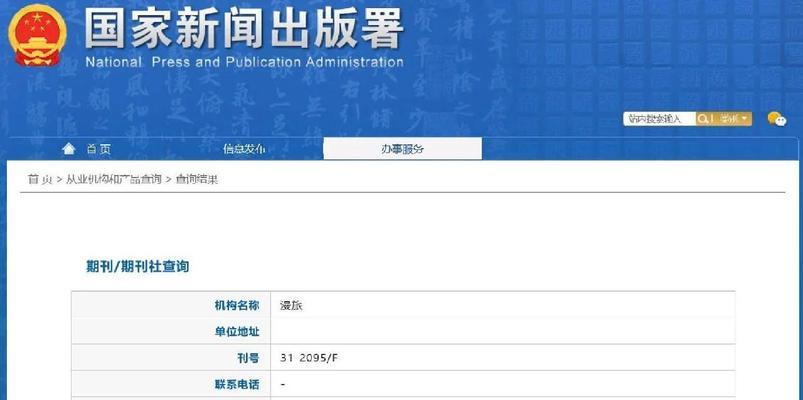Click the 联系电话 row label

(x=237, y=384)
